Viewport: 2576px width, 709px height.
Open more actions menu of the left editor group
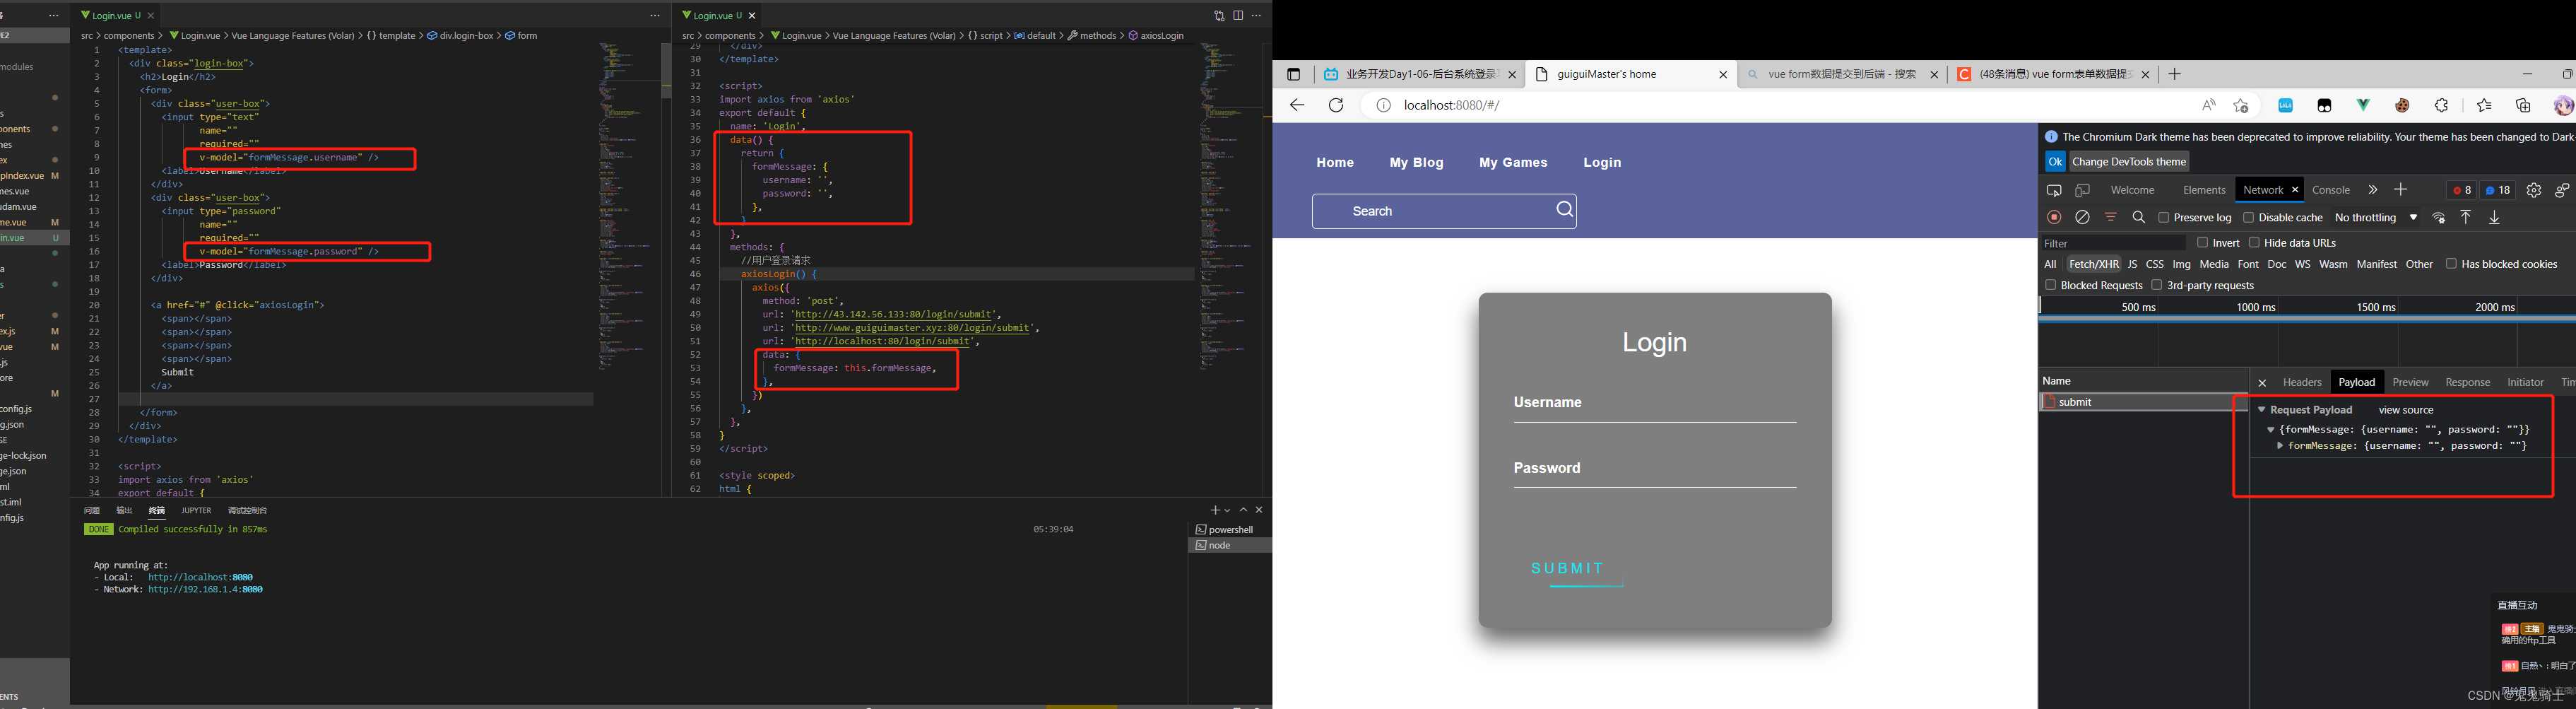(x=655, y=15)
